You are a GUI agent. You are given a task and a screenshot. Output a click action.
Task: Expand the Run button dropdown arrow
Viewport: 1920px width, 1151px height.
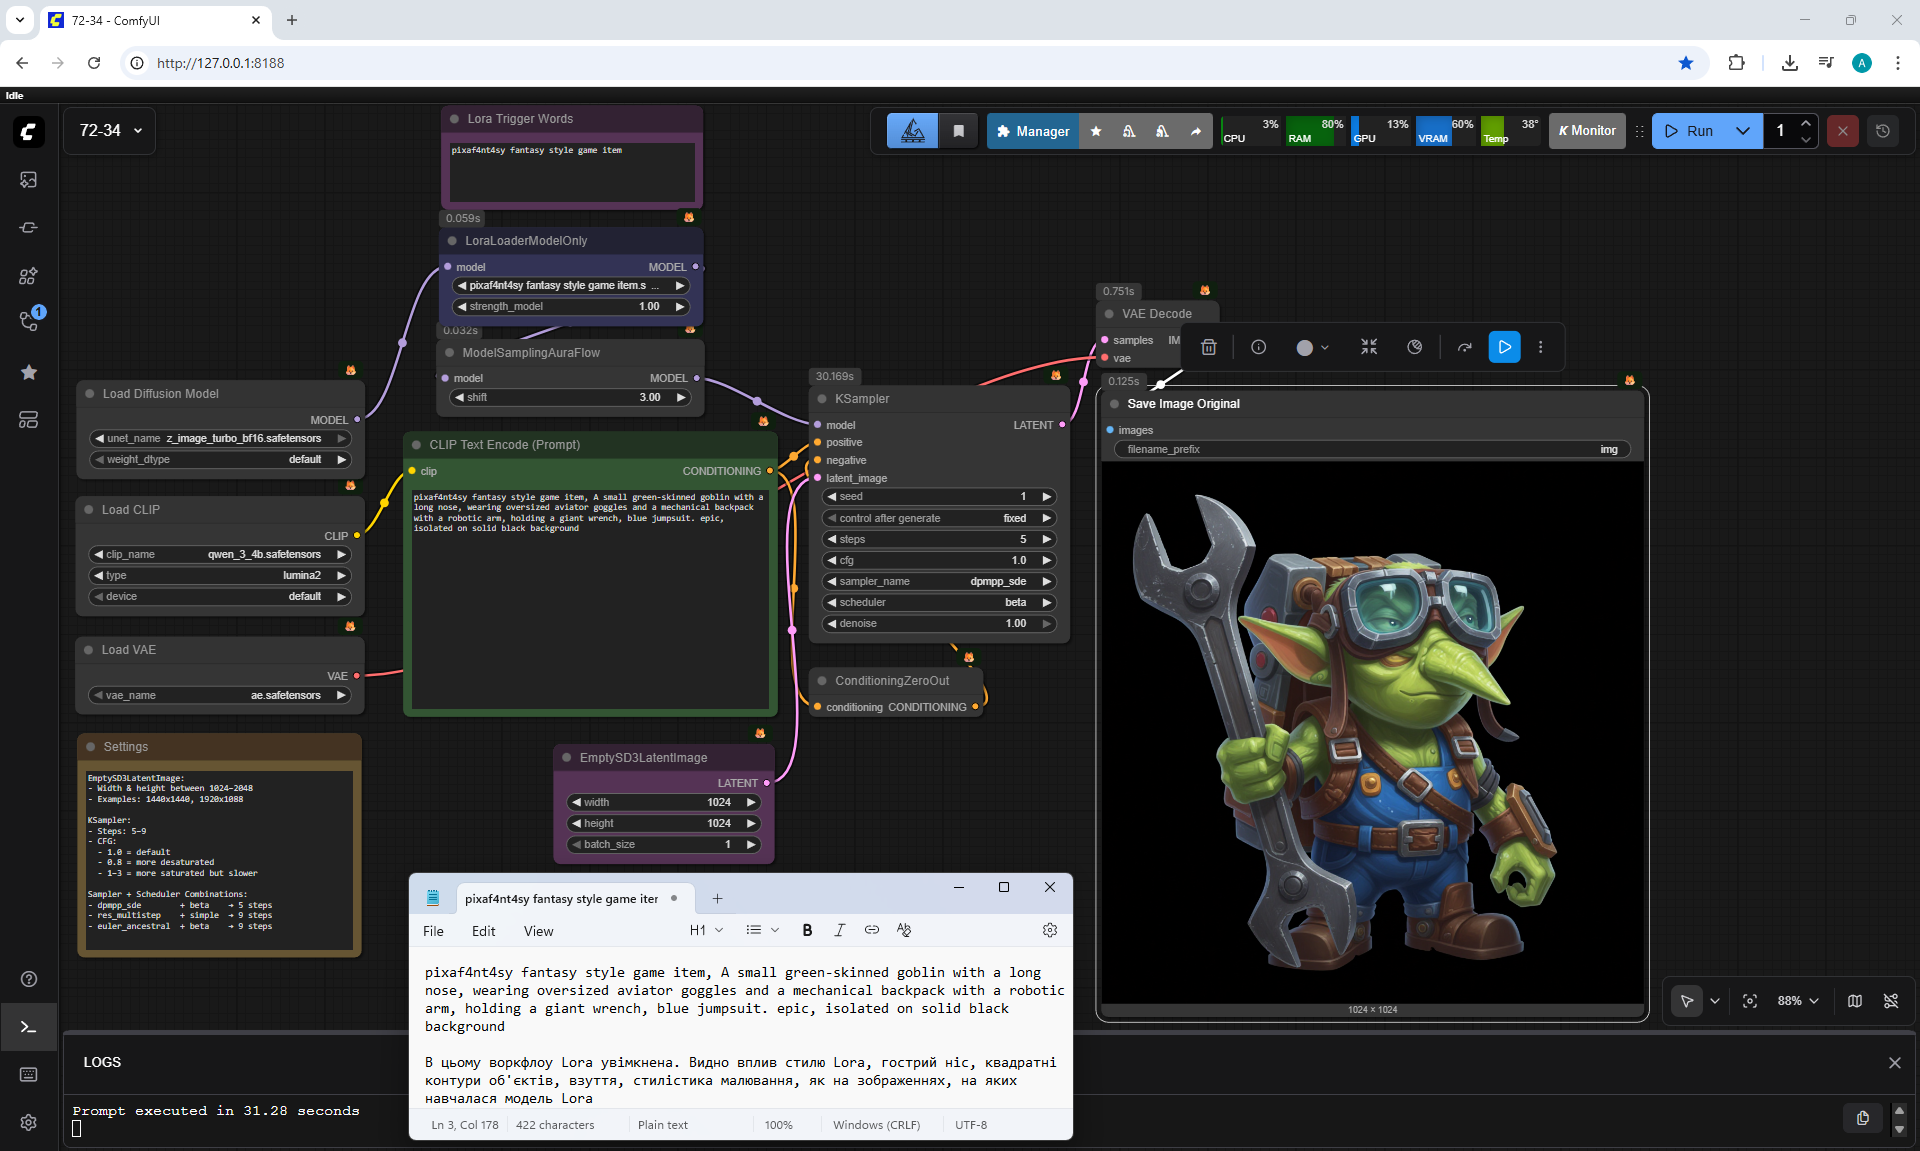coord(1742,131)
